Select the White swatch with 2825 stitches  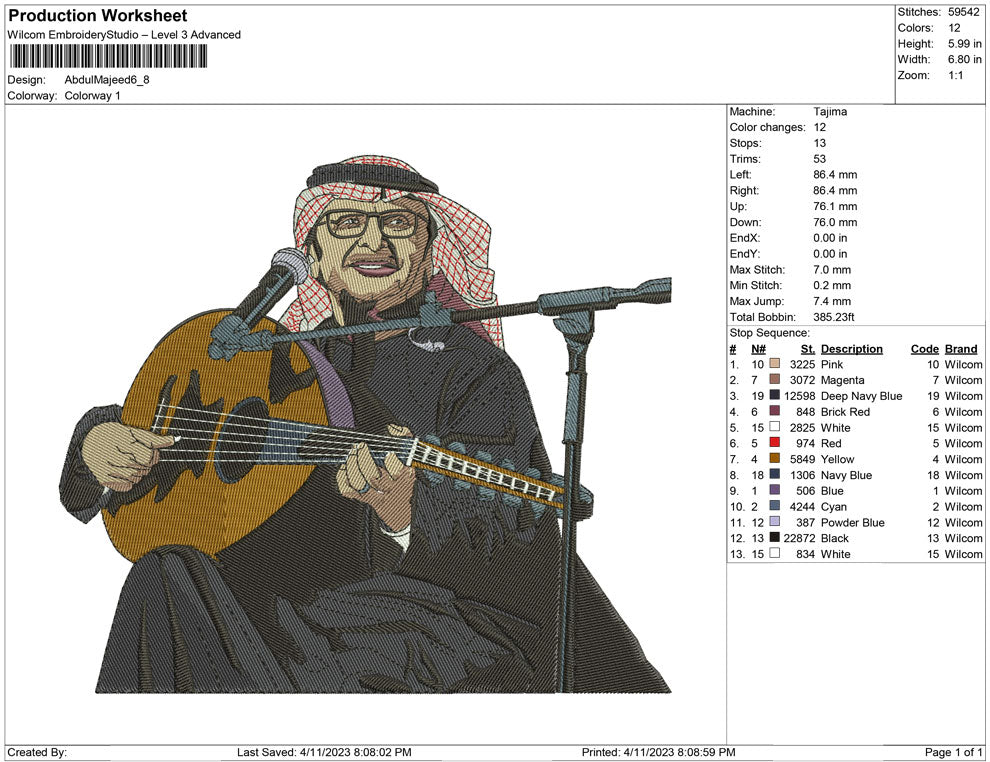775,427
